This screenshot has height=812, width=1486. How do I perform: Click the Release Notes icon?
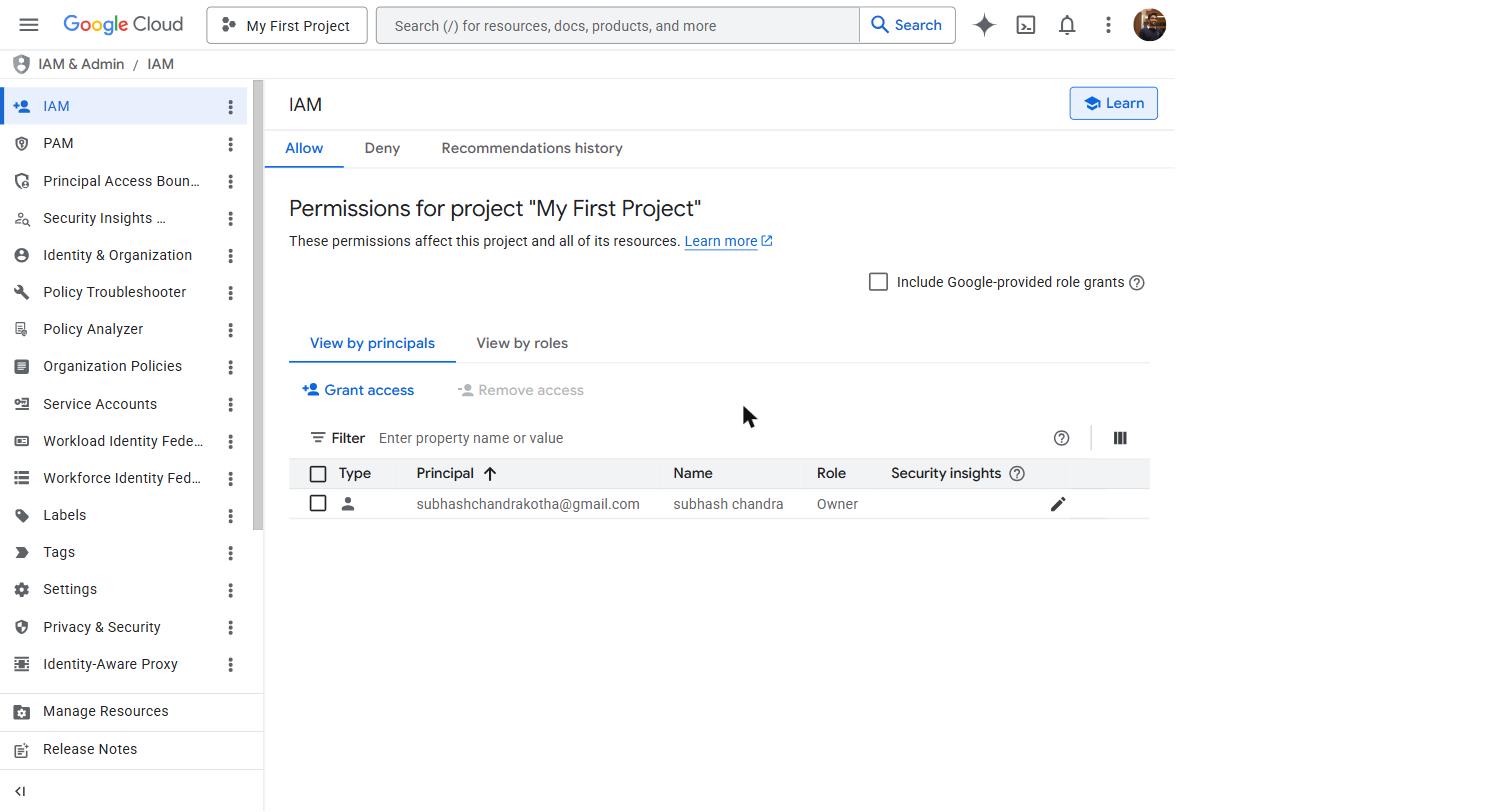(x=22, y=749)
